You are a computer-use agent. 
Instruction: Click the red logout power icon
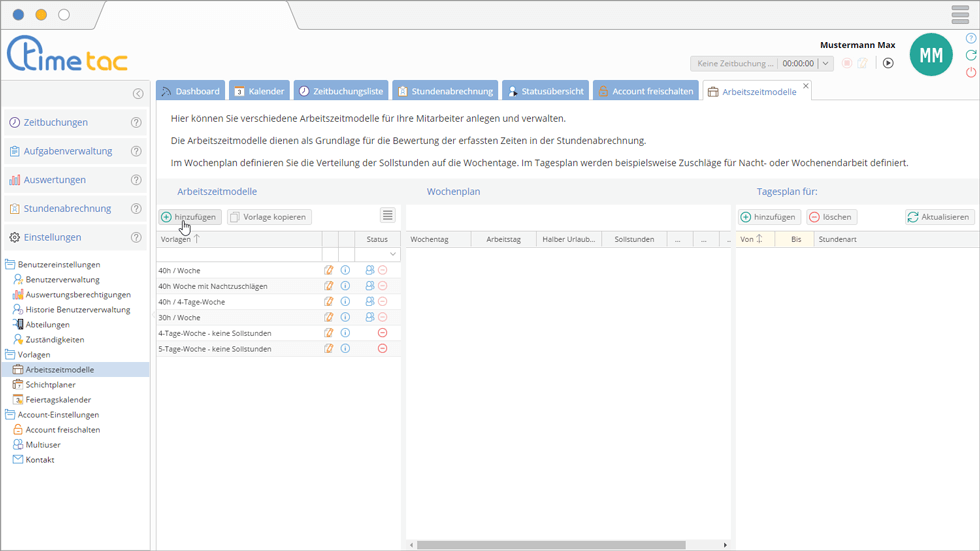[971, 73]
